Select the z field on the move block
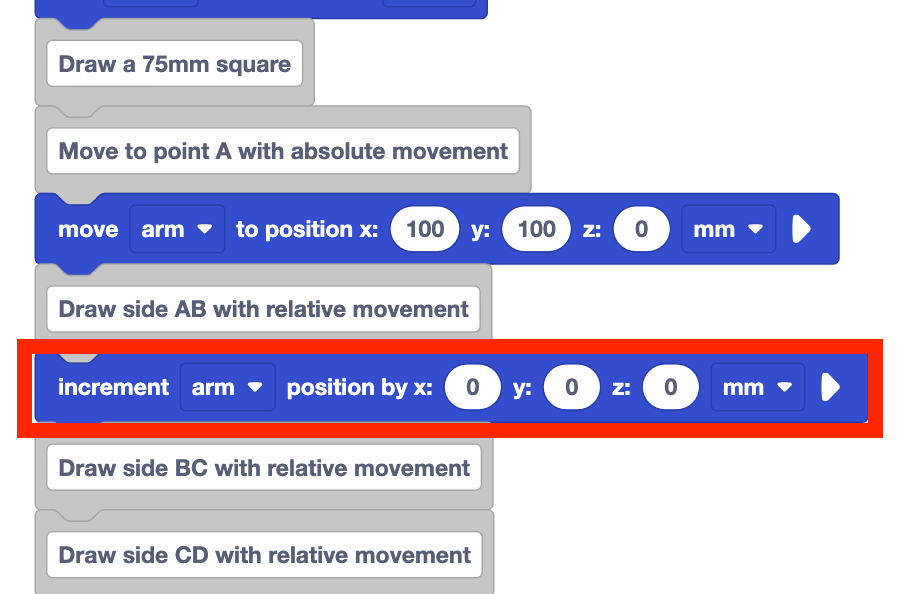The width and height of the screenshot is (898, 594). click(641, 229)
